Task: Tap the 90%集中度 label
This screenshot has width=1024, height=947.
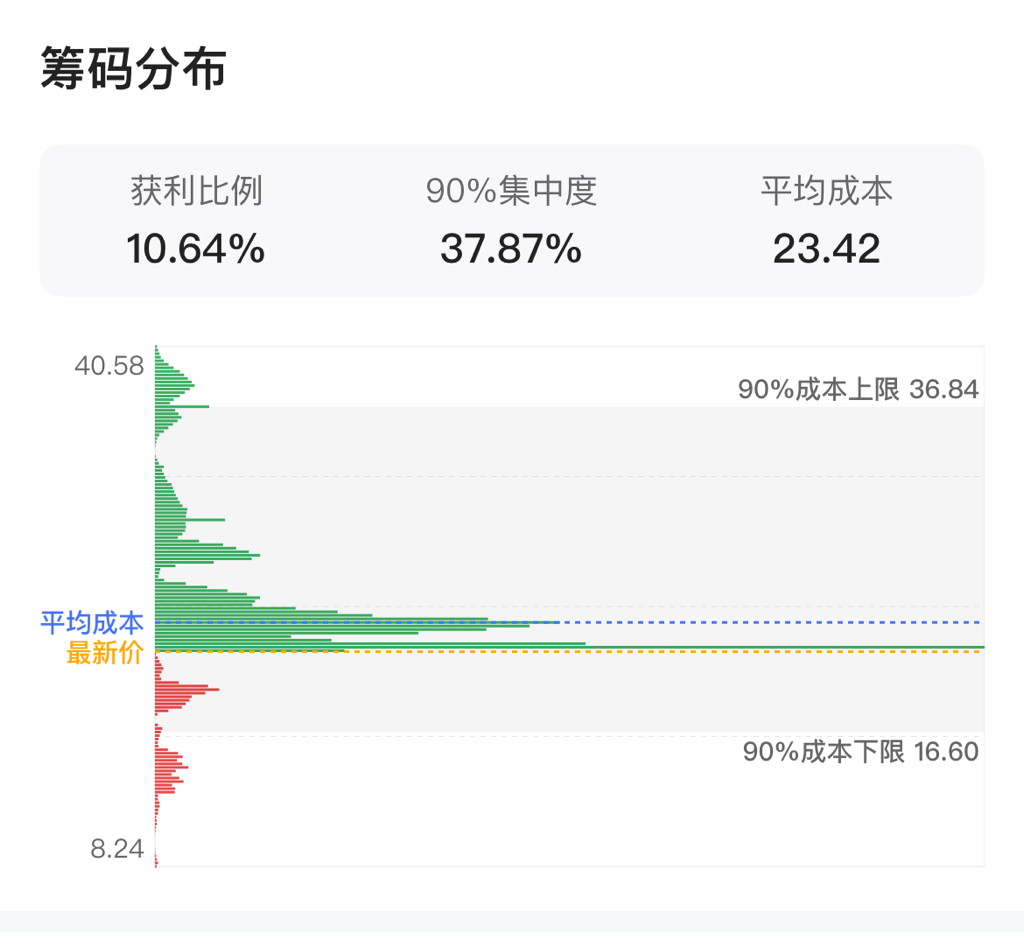Action: pyautogui.click(x=511, y=190)
